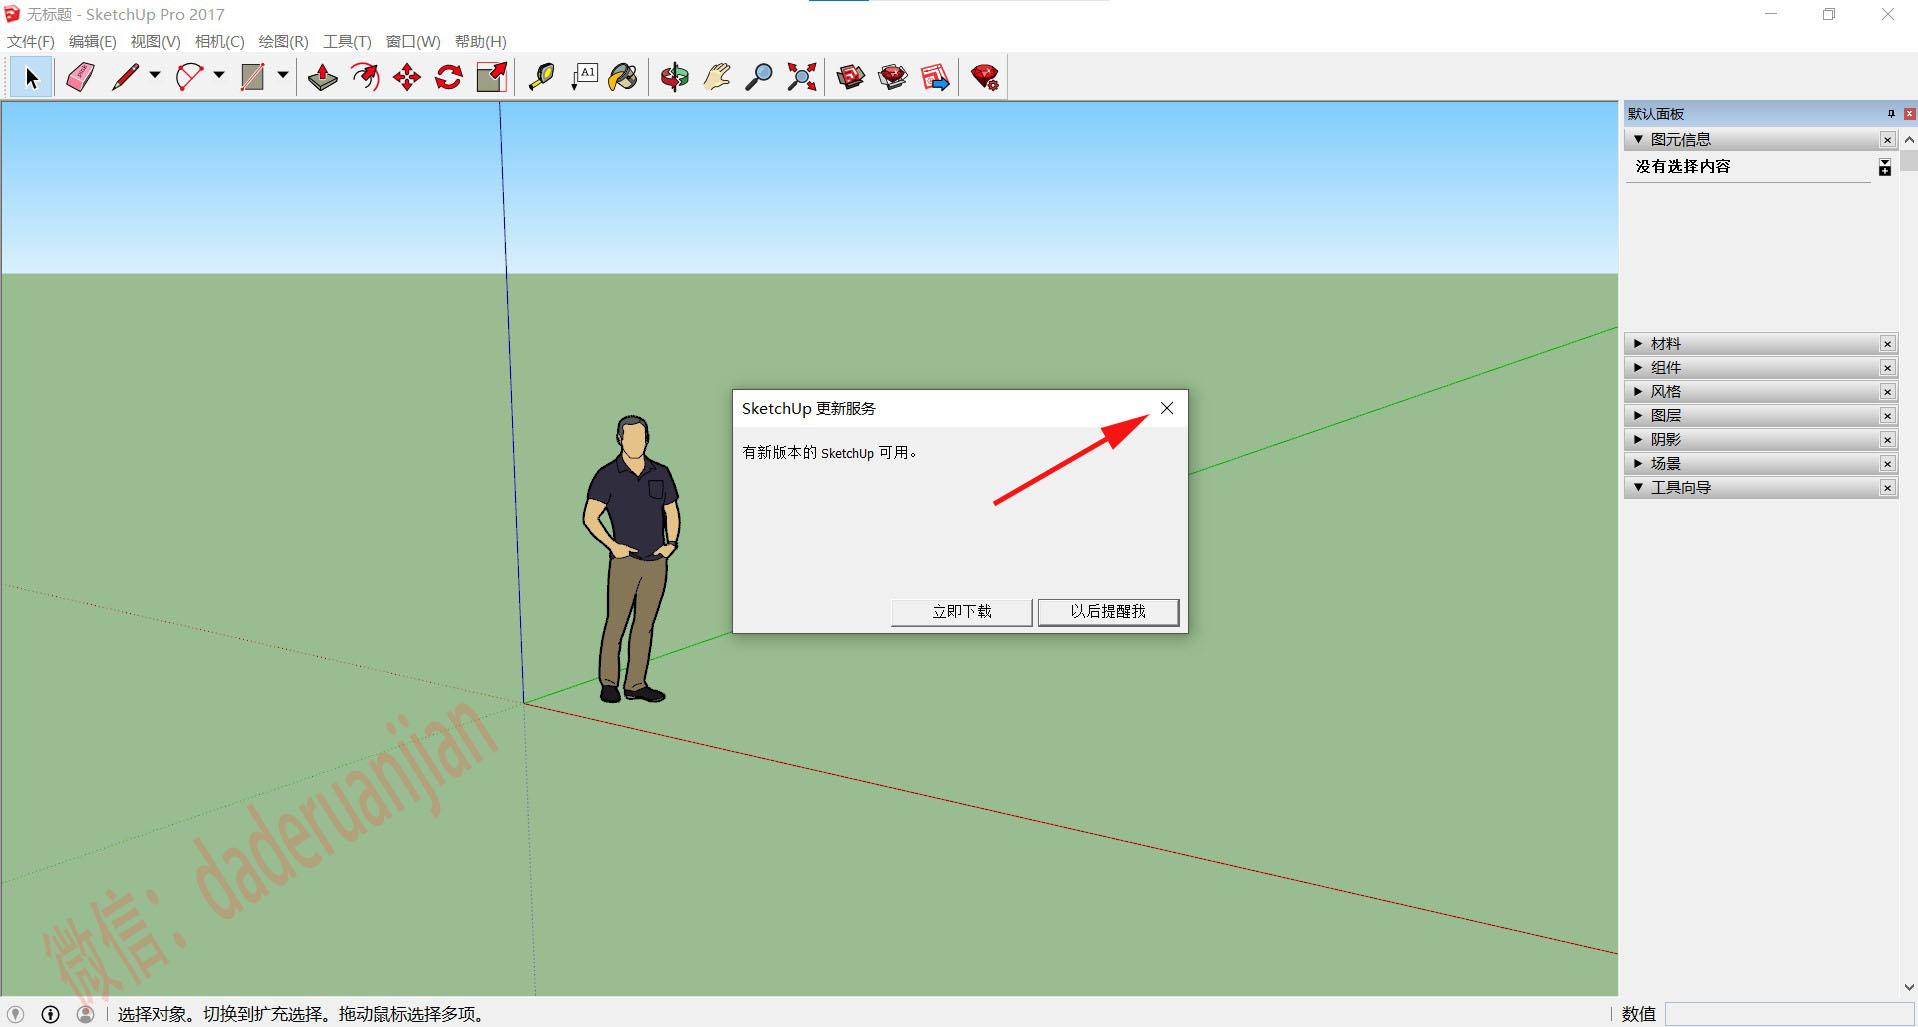Select the Rotate tool
1918x1027 pixels.
point(449,77)
